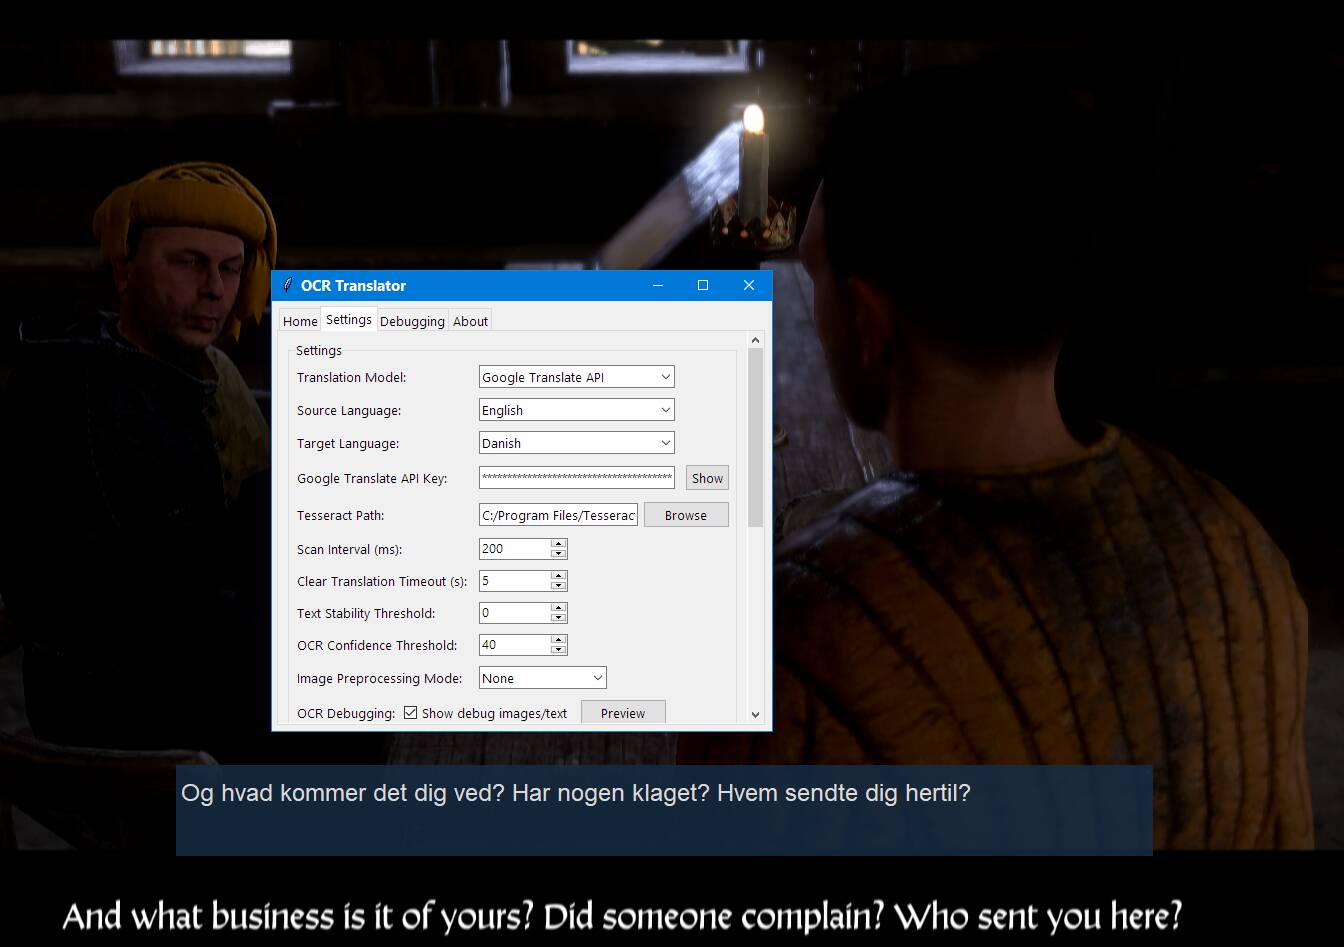Switch to the Home tab
The width and height of the screenshot is (1344, 947).
pyautogui.click(x=300, y=321)
